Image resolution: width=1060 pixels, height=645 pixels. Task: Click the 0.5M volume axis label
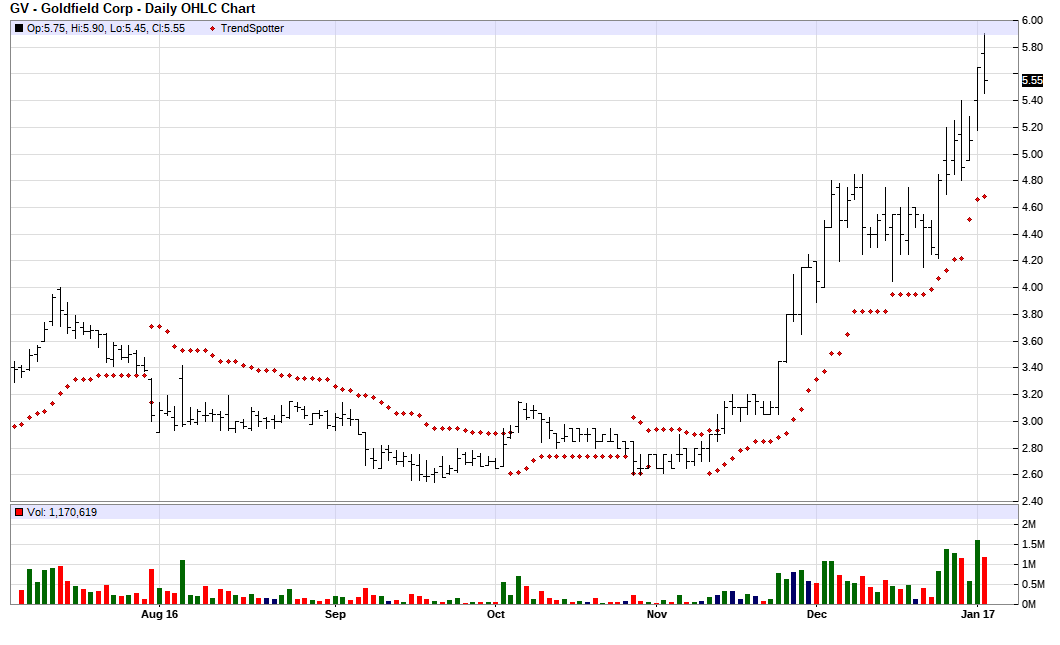tap(1032, 584)
